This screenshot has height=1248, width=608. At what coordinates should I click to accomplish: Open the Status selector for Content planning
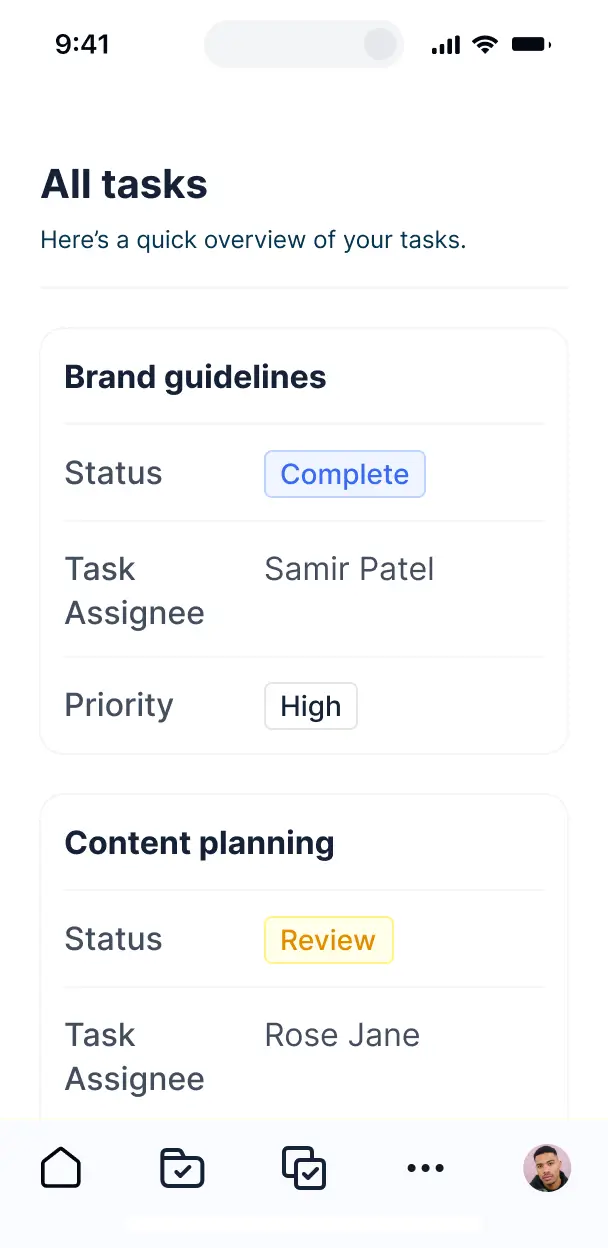tap(328, 939)
